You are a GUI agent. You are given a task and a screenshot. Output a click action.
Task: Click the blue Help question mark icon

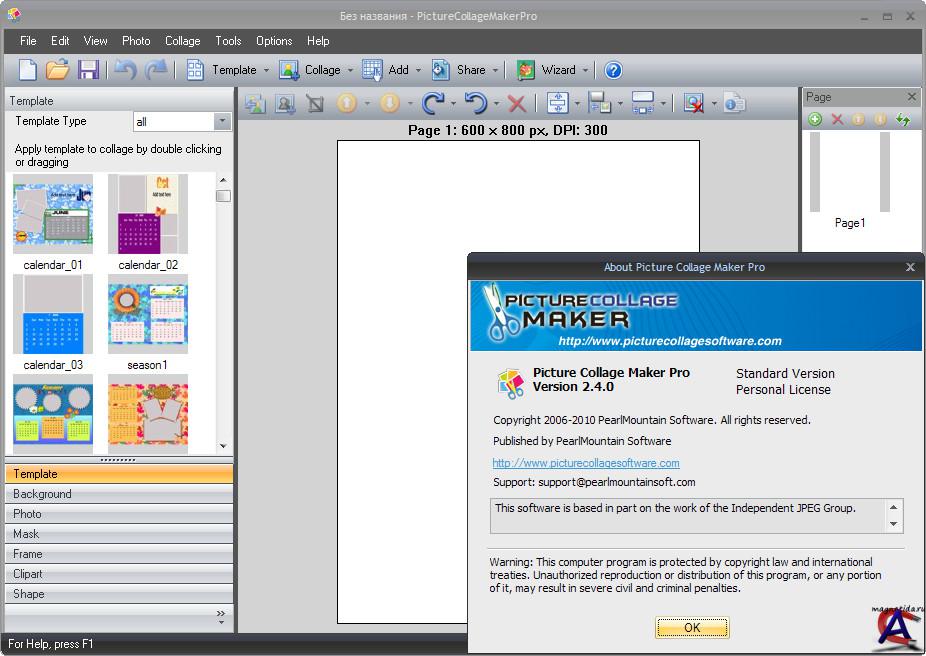click(x=613, y=70)
